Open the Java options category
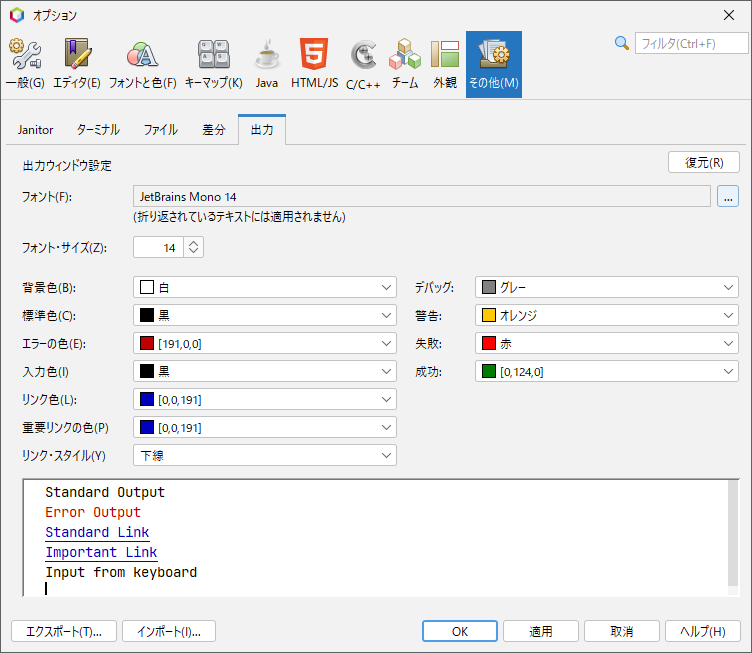 pos(267,65)
